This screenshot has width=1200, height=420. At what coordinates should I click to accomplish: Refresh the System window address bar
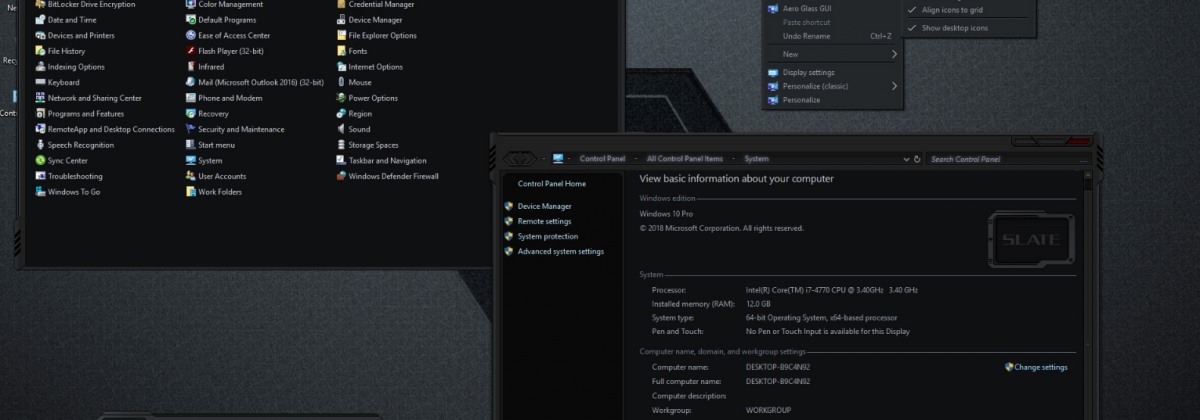click(917, 158)
